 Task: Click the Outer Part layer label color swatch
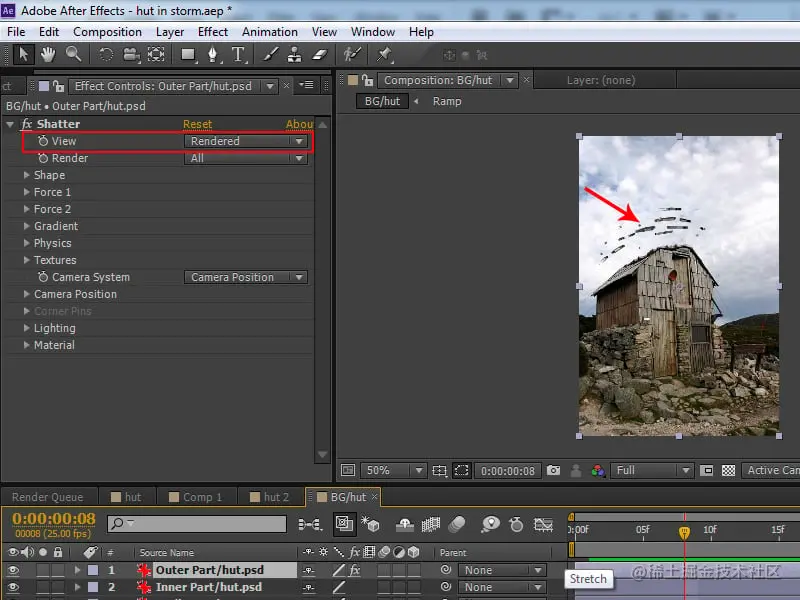[x=93, y=570]
